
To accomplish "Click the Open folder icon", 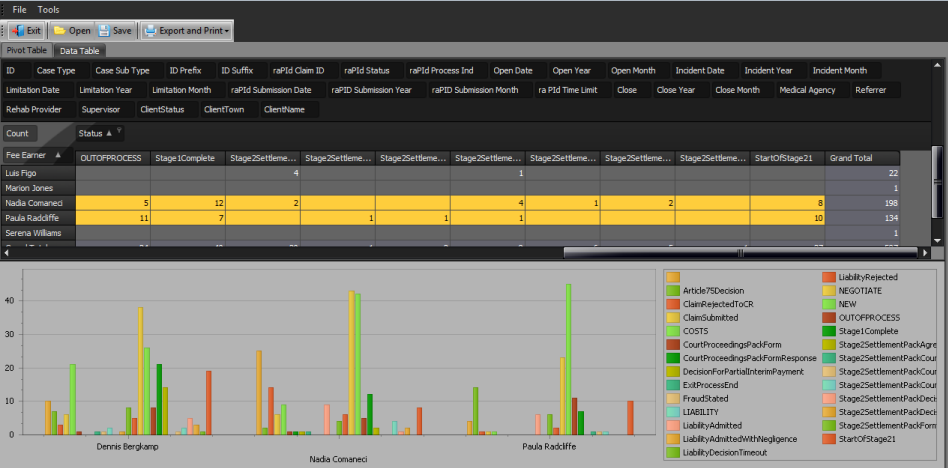I will coord(60,31).
